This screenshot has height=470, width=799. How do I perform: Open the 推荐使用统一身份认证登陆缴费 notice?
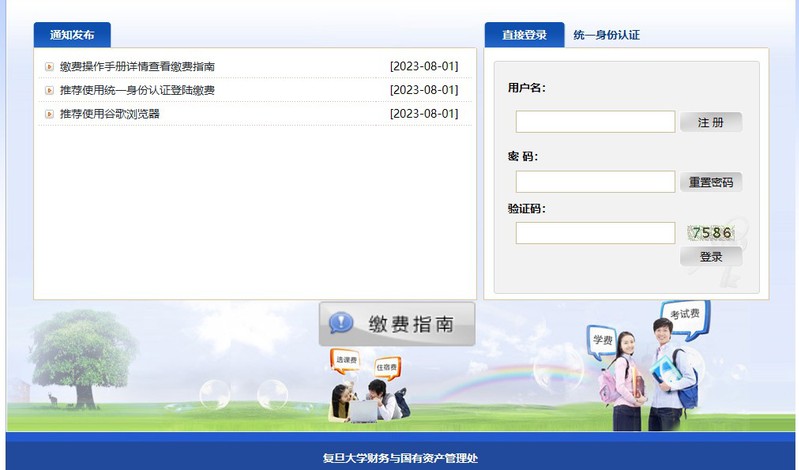tap(137, 91)
